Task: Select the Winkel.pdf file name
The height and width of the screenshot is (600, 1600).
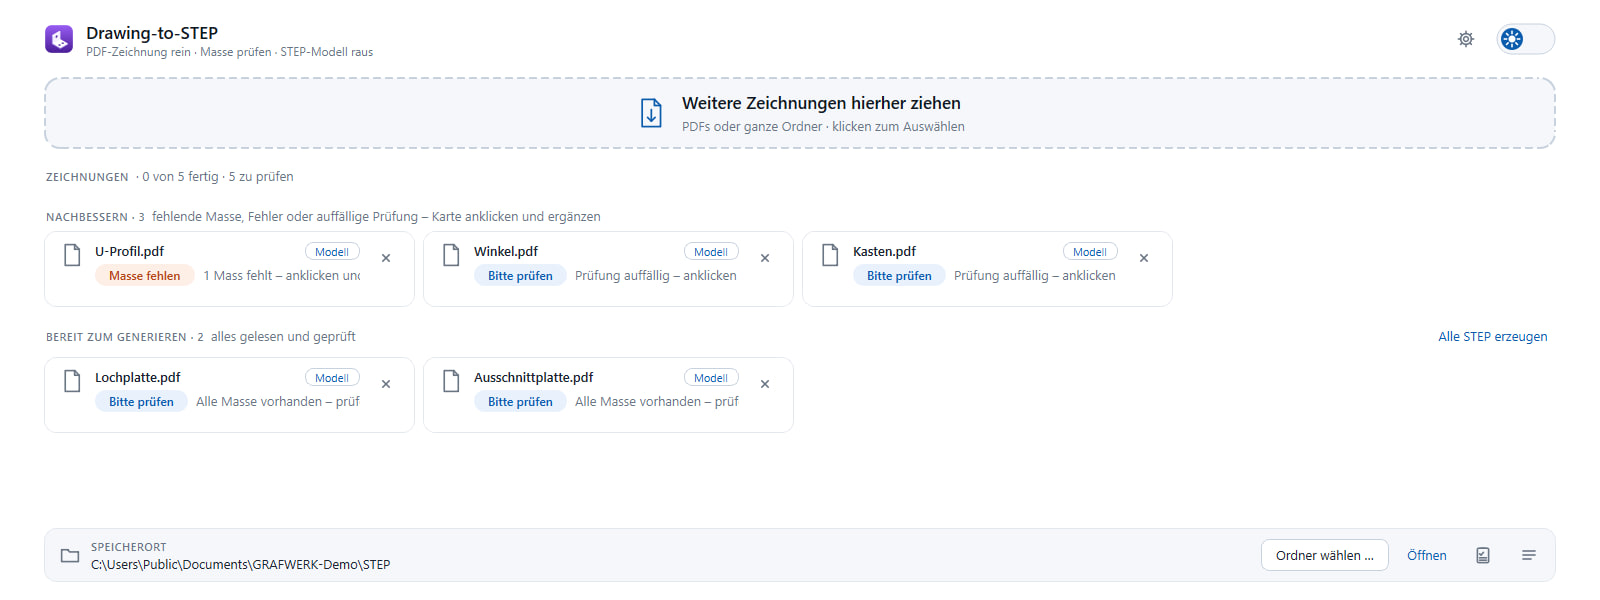Action: (x=506, y=252)
